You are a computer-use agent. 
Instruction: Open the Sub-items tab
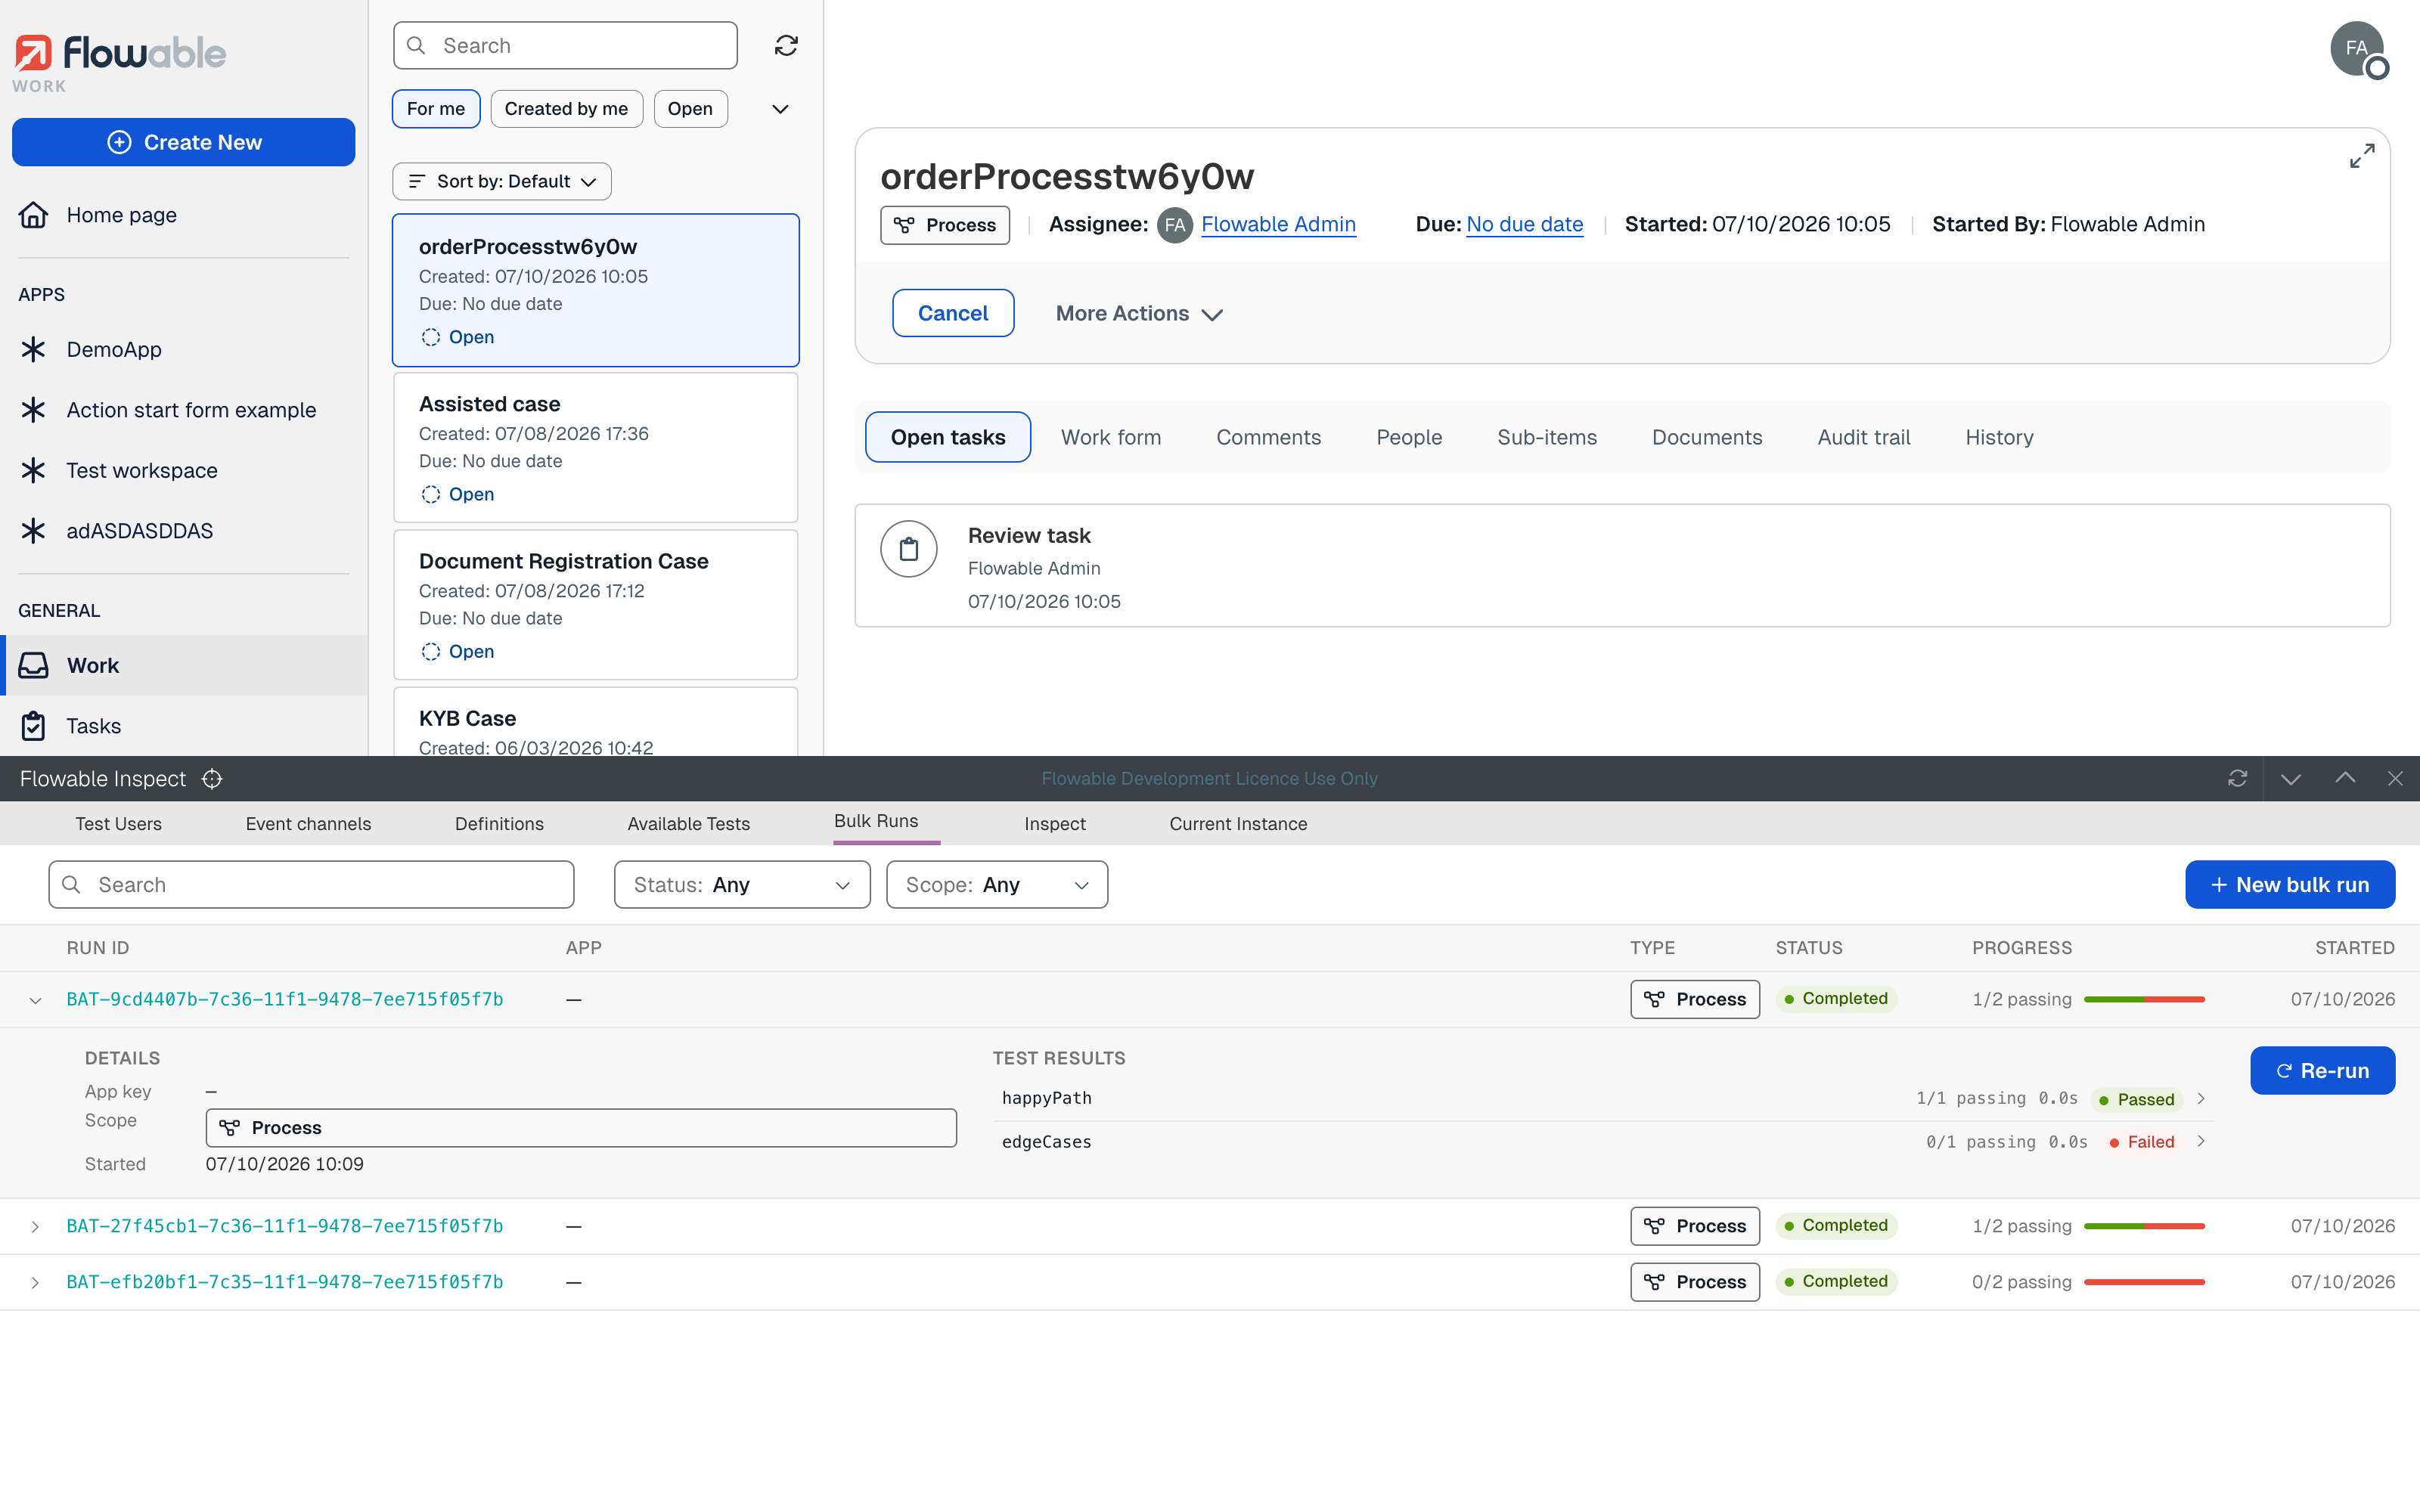click(1547, 437)
